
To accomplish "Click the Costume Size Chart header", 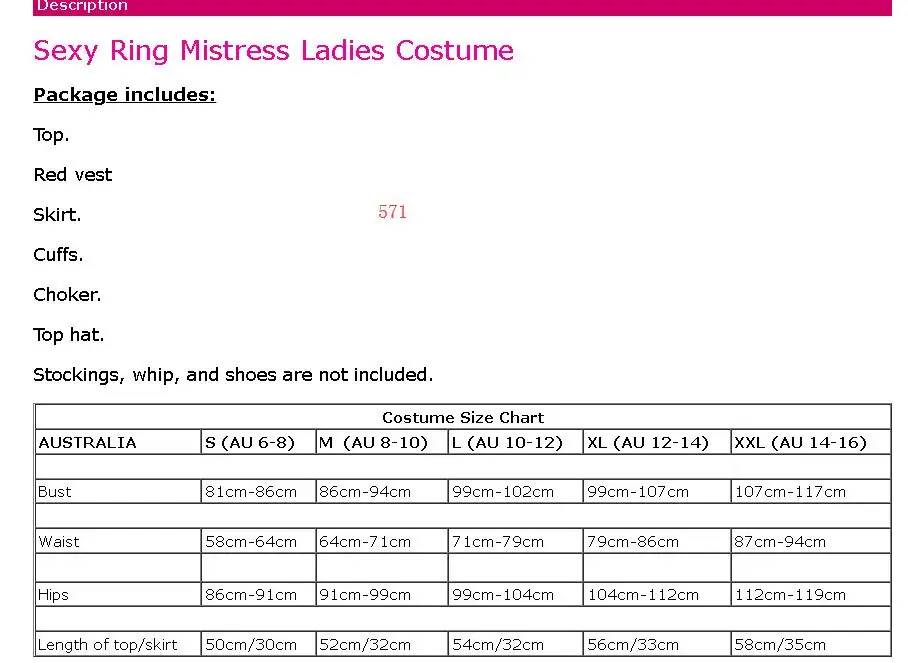I will point(463,417).
